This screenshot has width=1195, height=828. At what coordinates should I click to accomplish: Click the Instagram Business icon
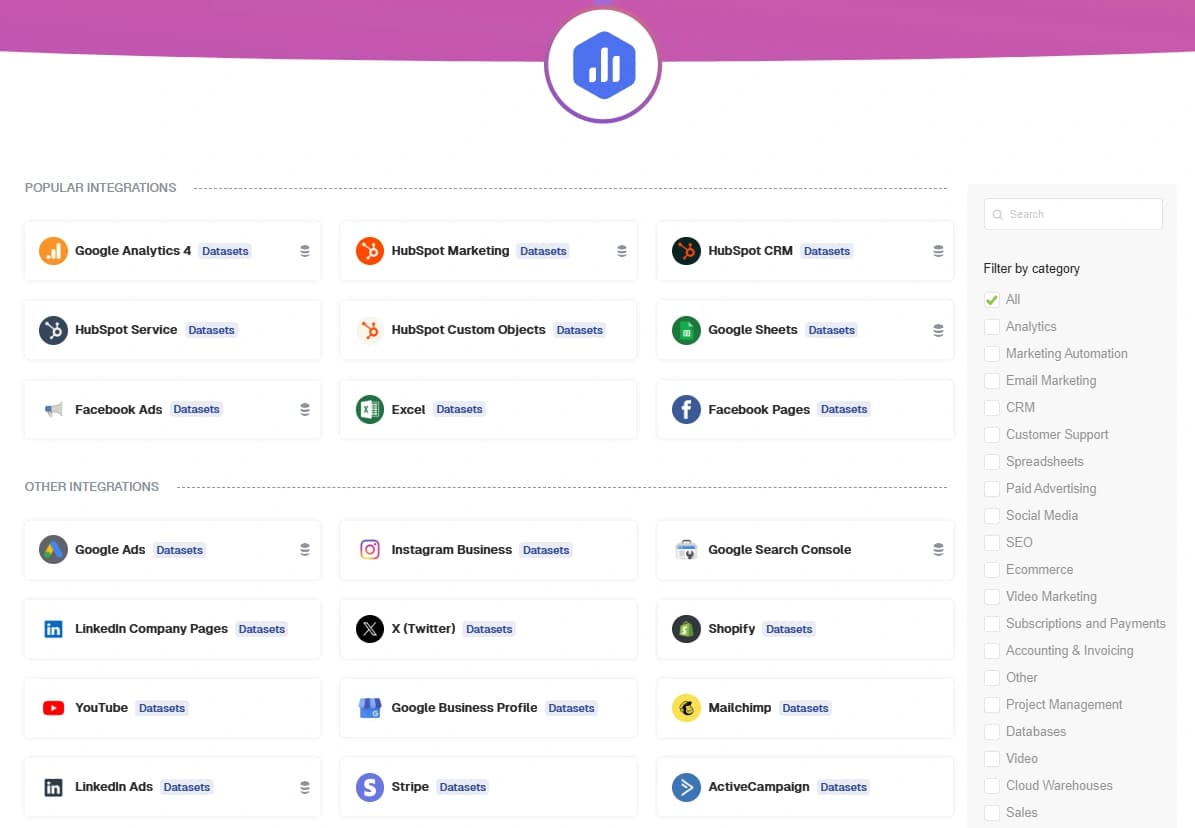370,550
